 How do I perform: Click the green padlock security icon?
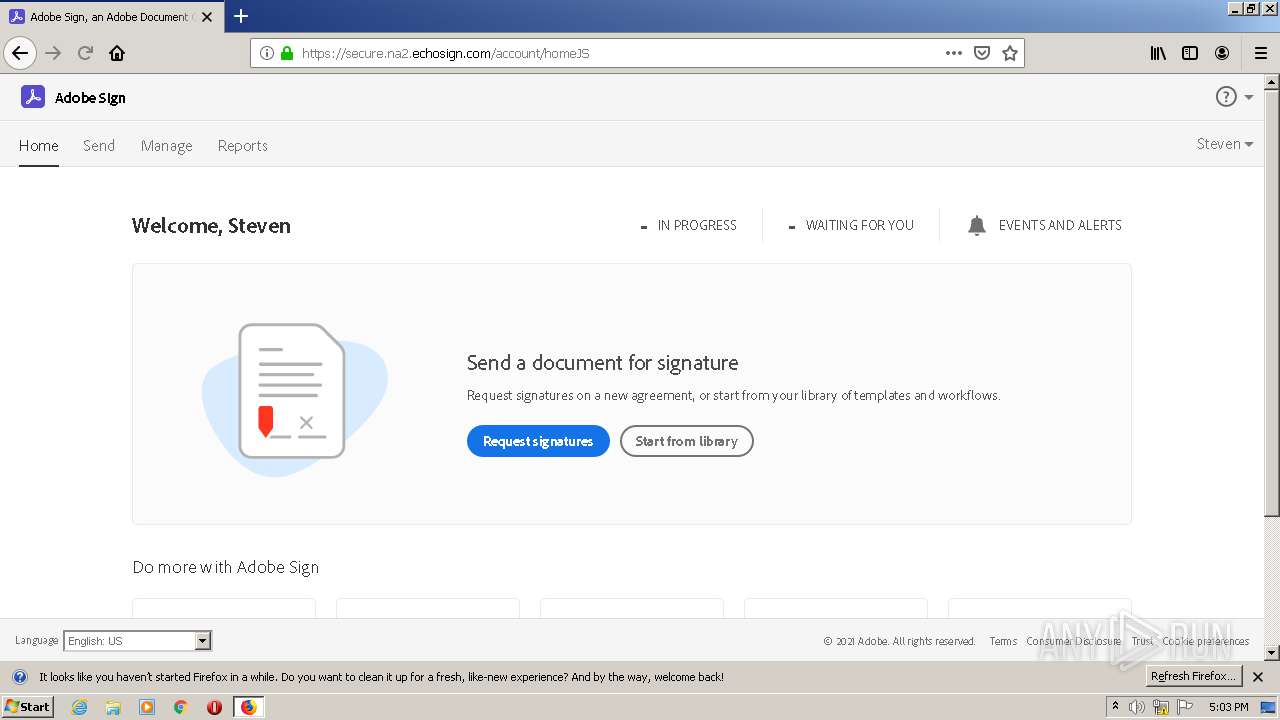coord(287,53)
